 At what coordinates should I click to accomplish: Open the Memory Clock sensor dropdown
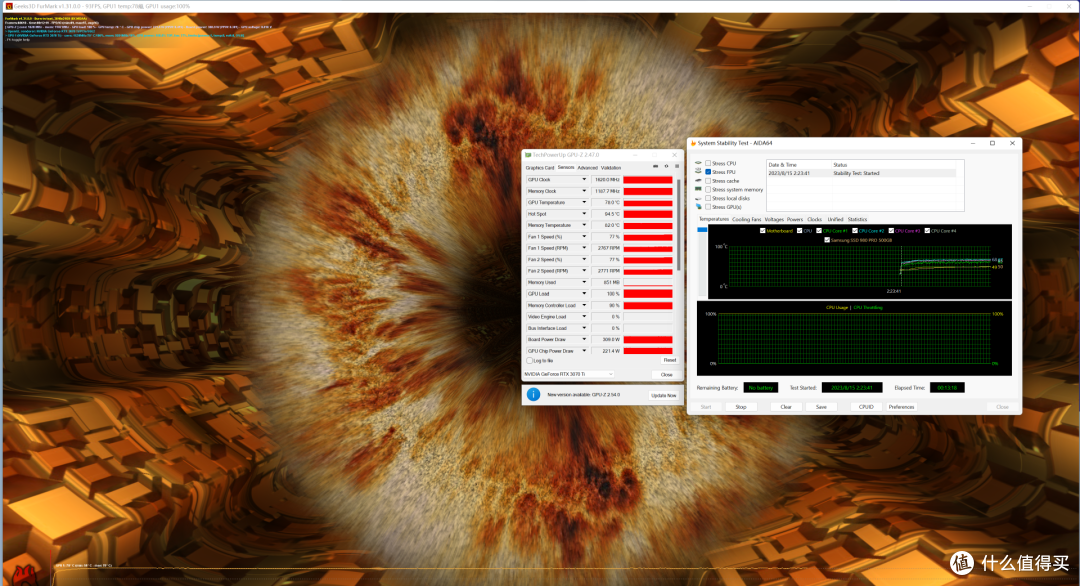click(584, 191)
